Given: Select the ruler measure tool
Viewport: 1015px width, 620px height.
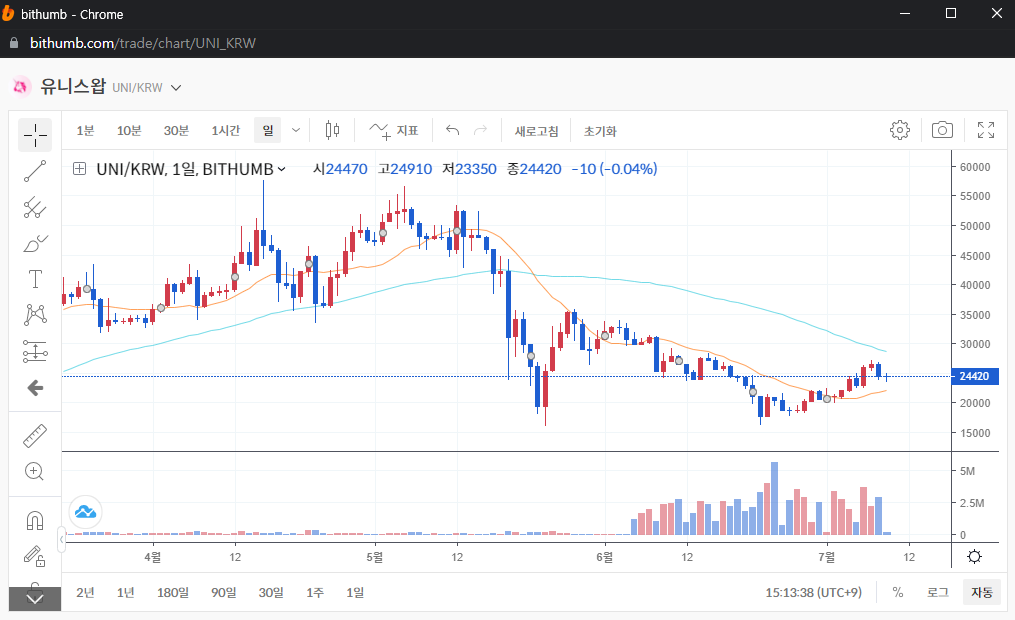Looking at the screenshot, I should [35, 436].
